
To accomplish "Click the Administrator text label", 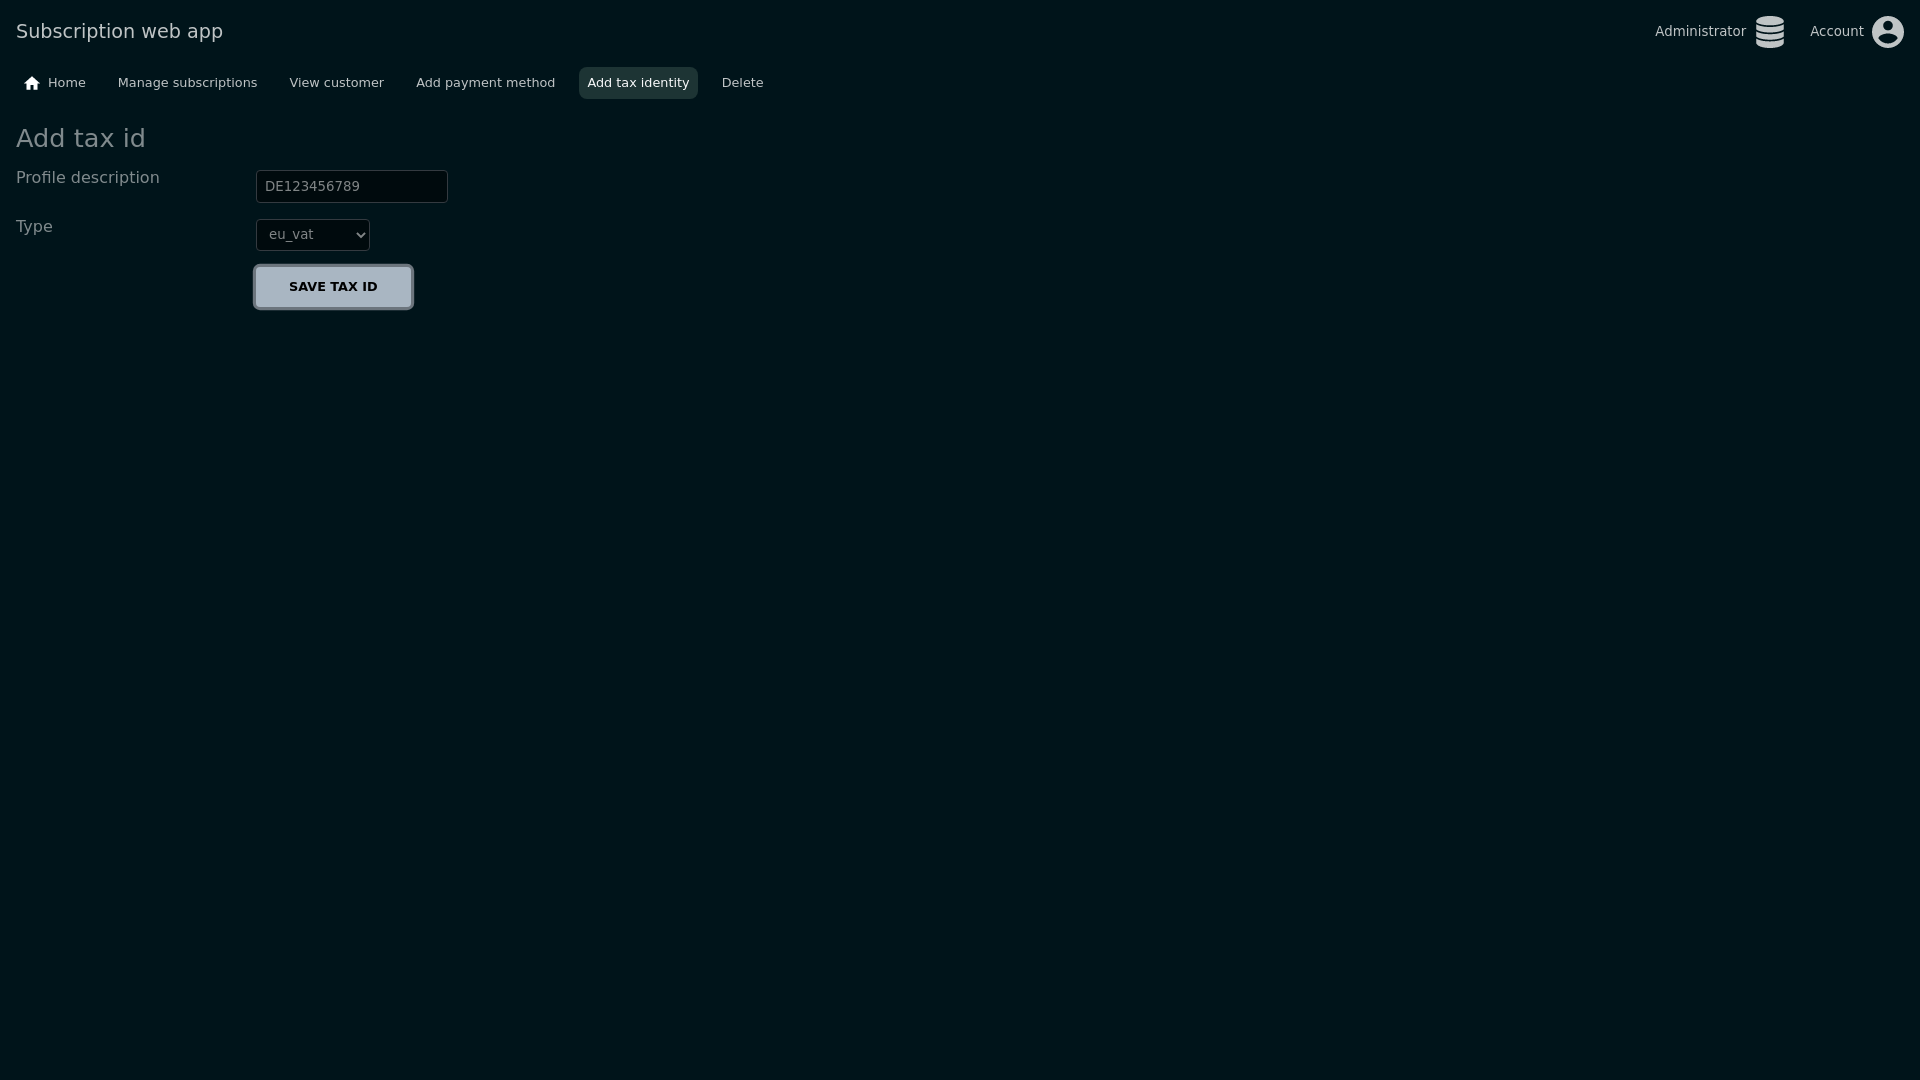I will (1699, 32).
